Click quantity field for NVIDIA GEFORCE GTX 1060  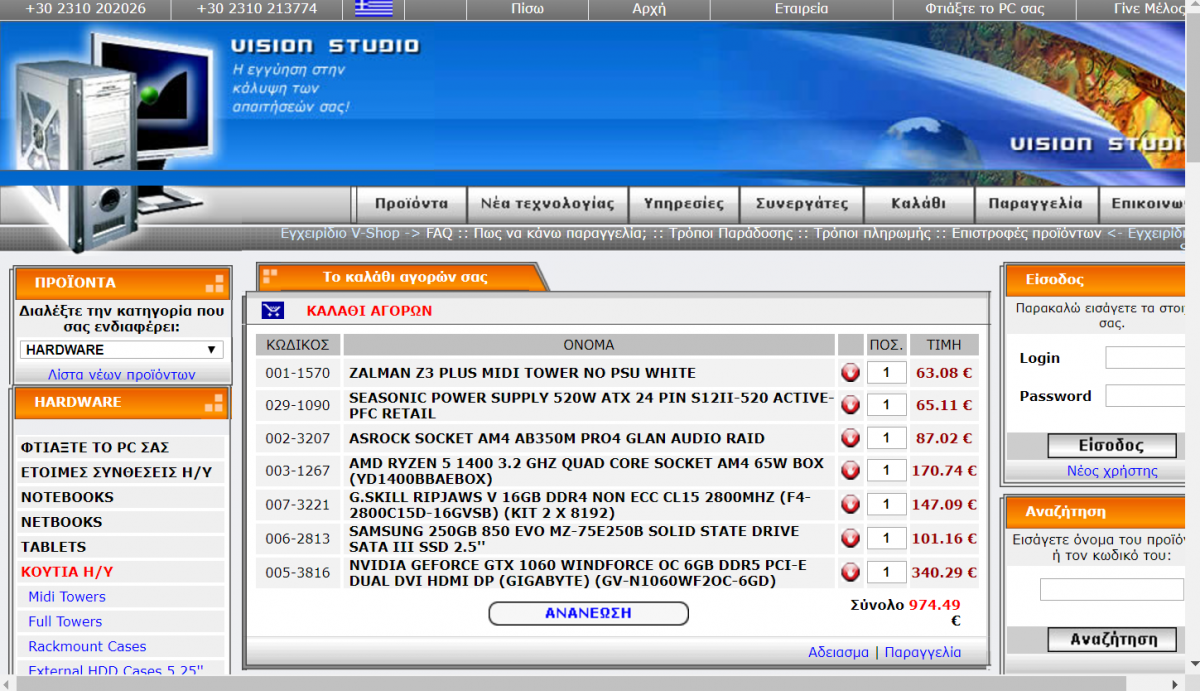[x=886, y=572]
